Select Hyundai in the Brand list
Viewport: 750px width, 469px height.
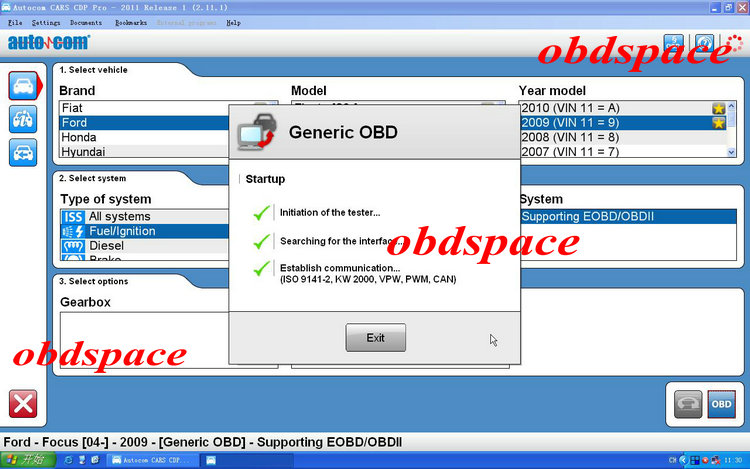pyautogui.click(x=144, y=152)
